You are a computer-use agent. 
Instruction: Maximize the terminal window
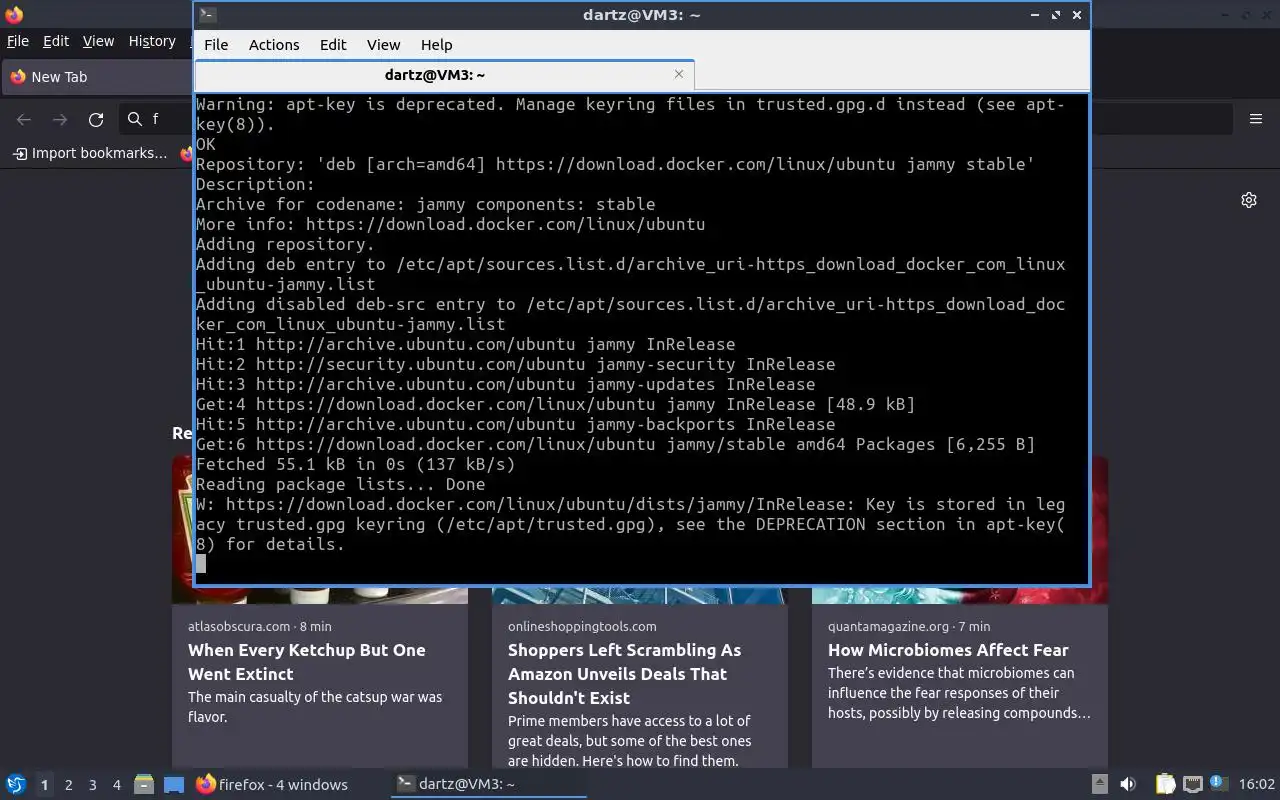1056,15
